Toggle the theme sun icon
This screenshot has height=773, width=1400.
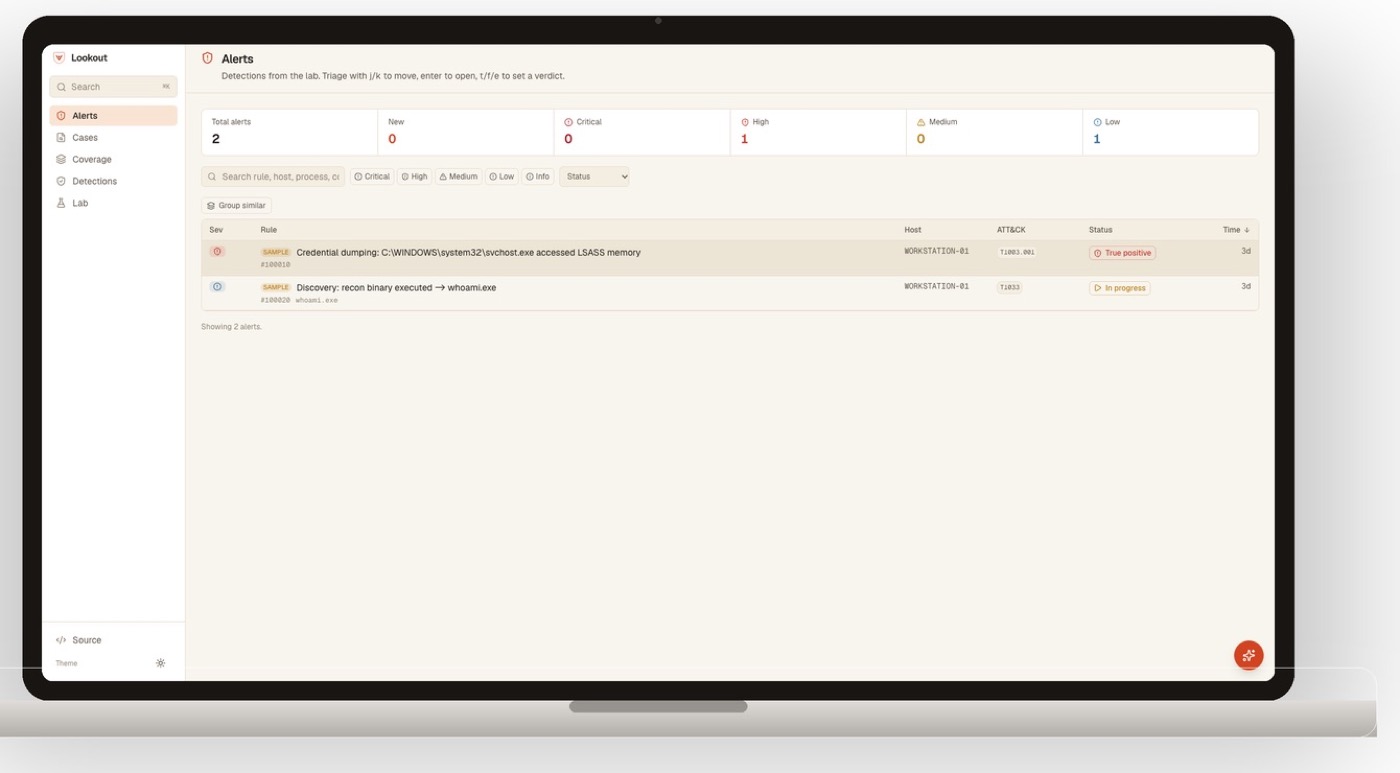tap(160, 663)
